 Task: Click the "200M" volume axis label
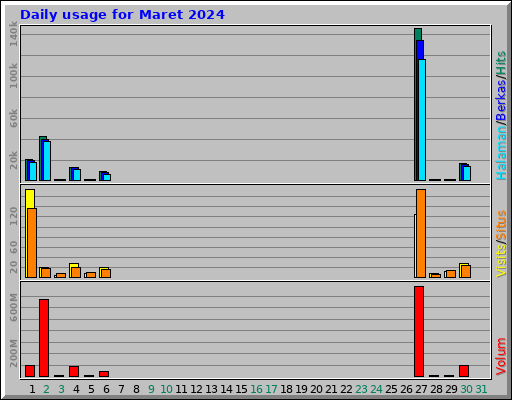(x=13, y=353)
